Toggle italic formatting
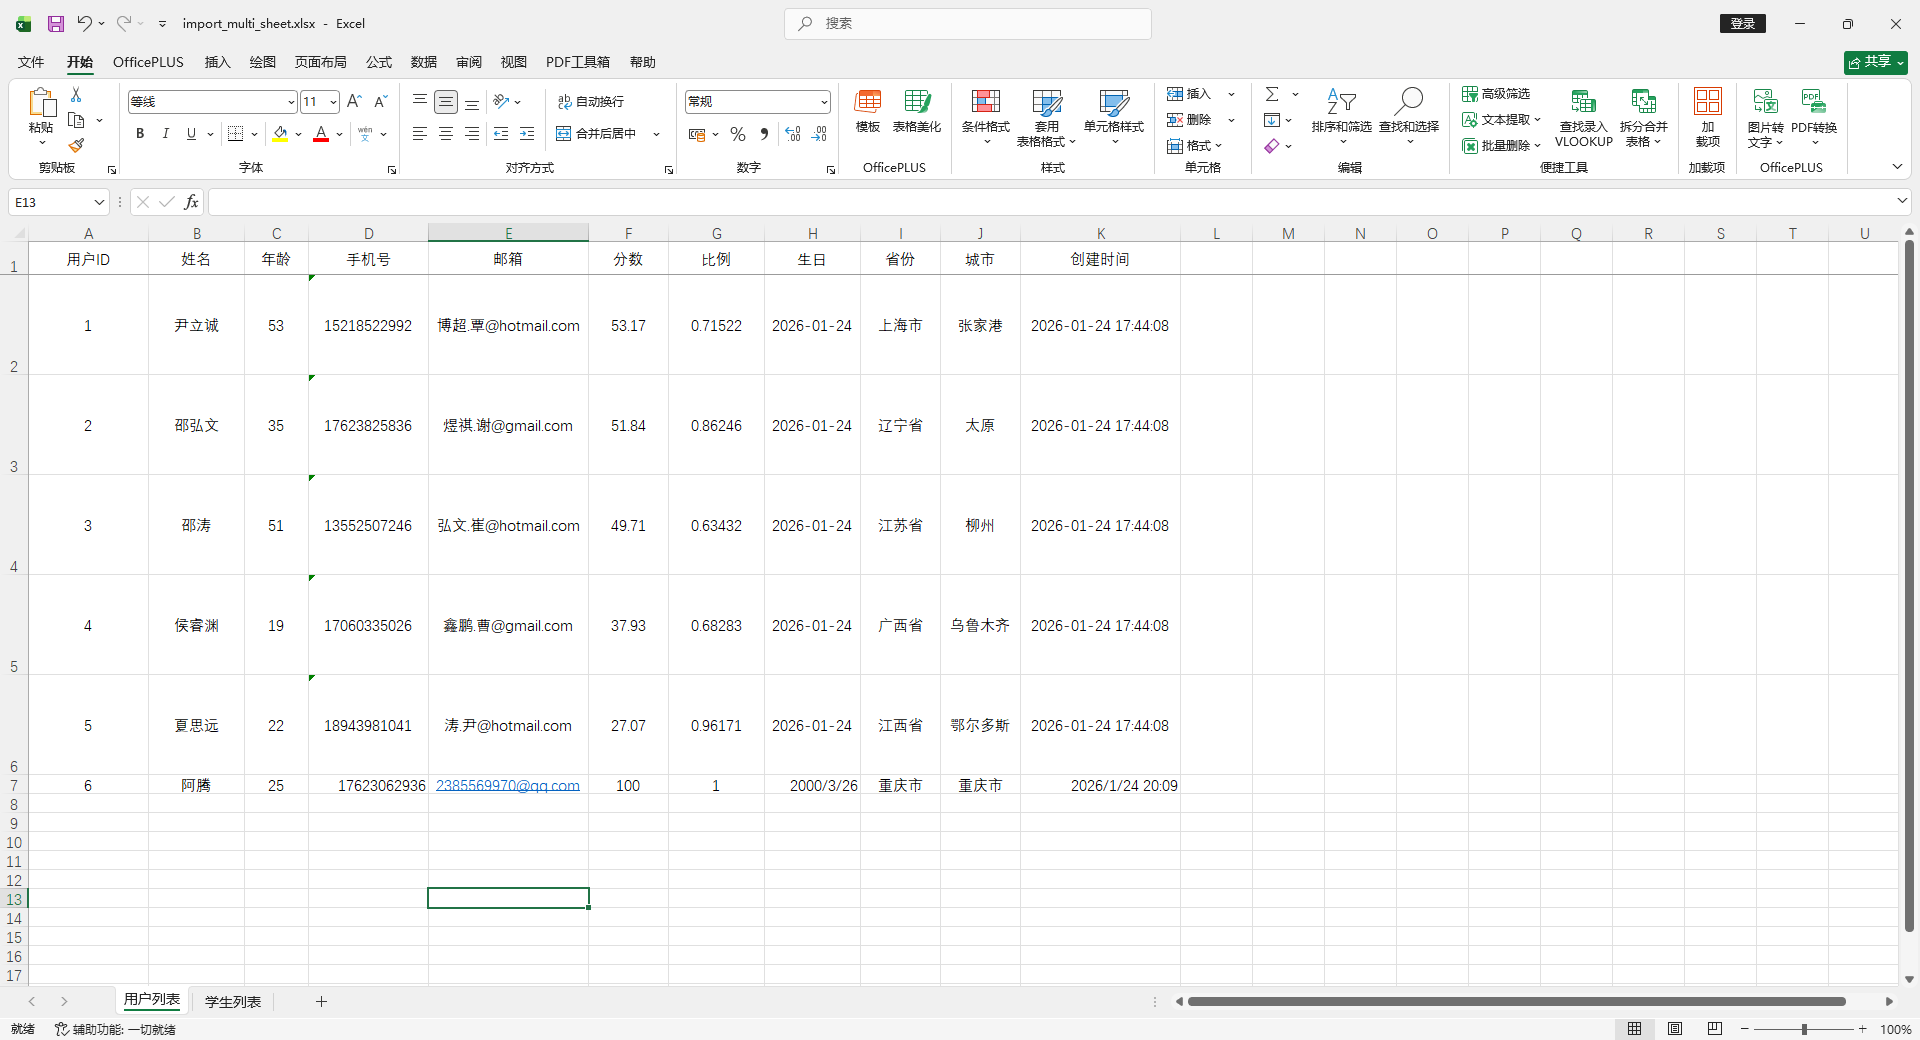 pos(166,134)
